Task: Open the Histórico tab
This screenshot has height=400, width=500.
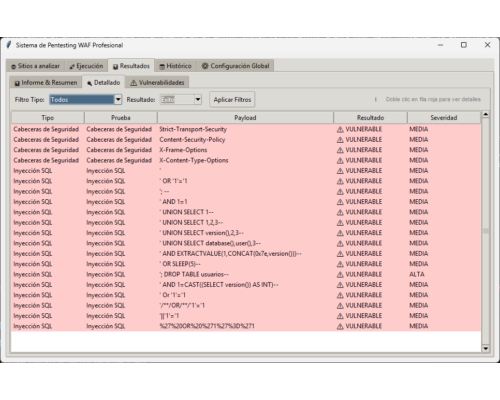Action: pos(175,66)
